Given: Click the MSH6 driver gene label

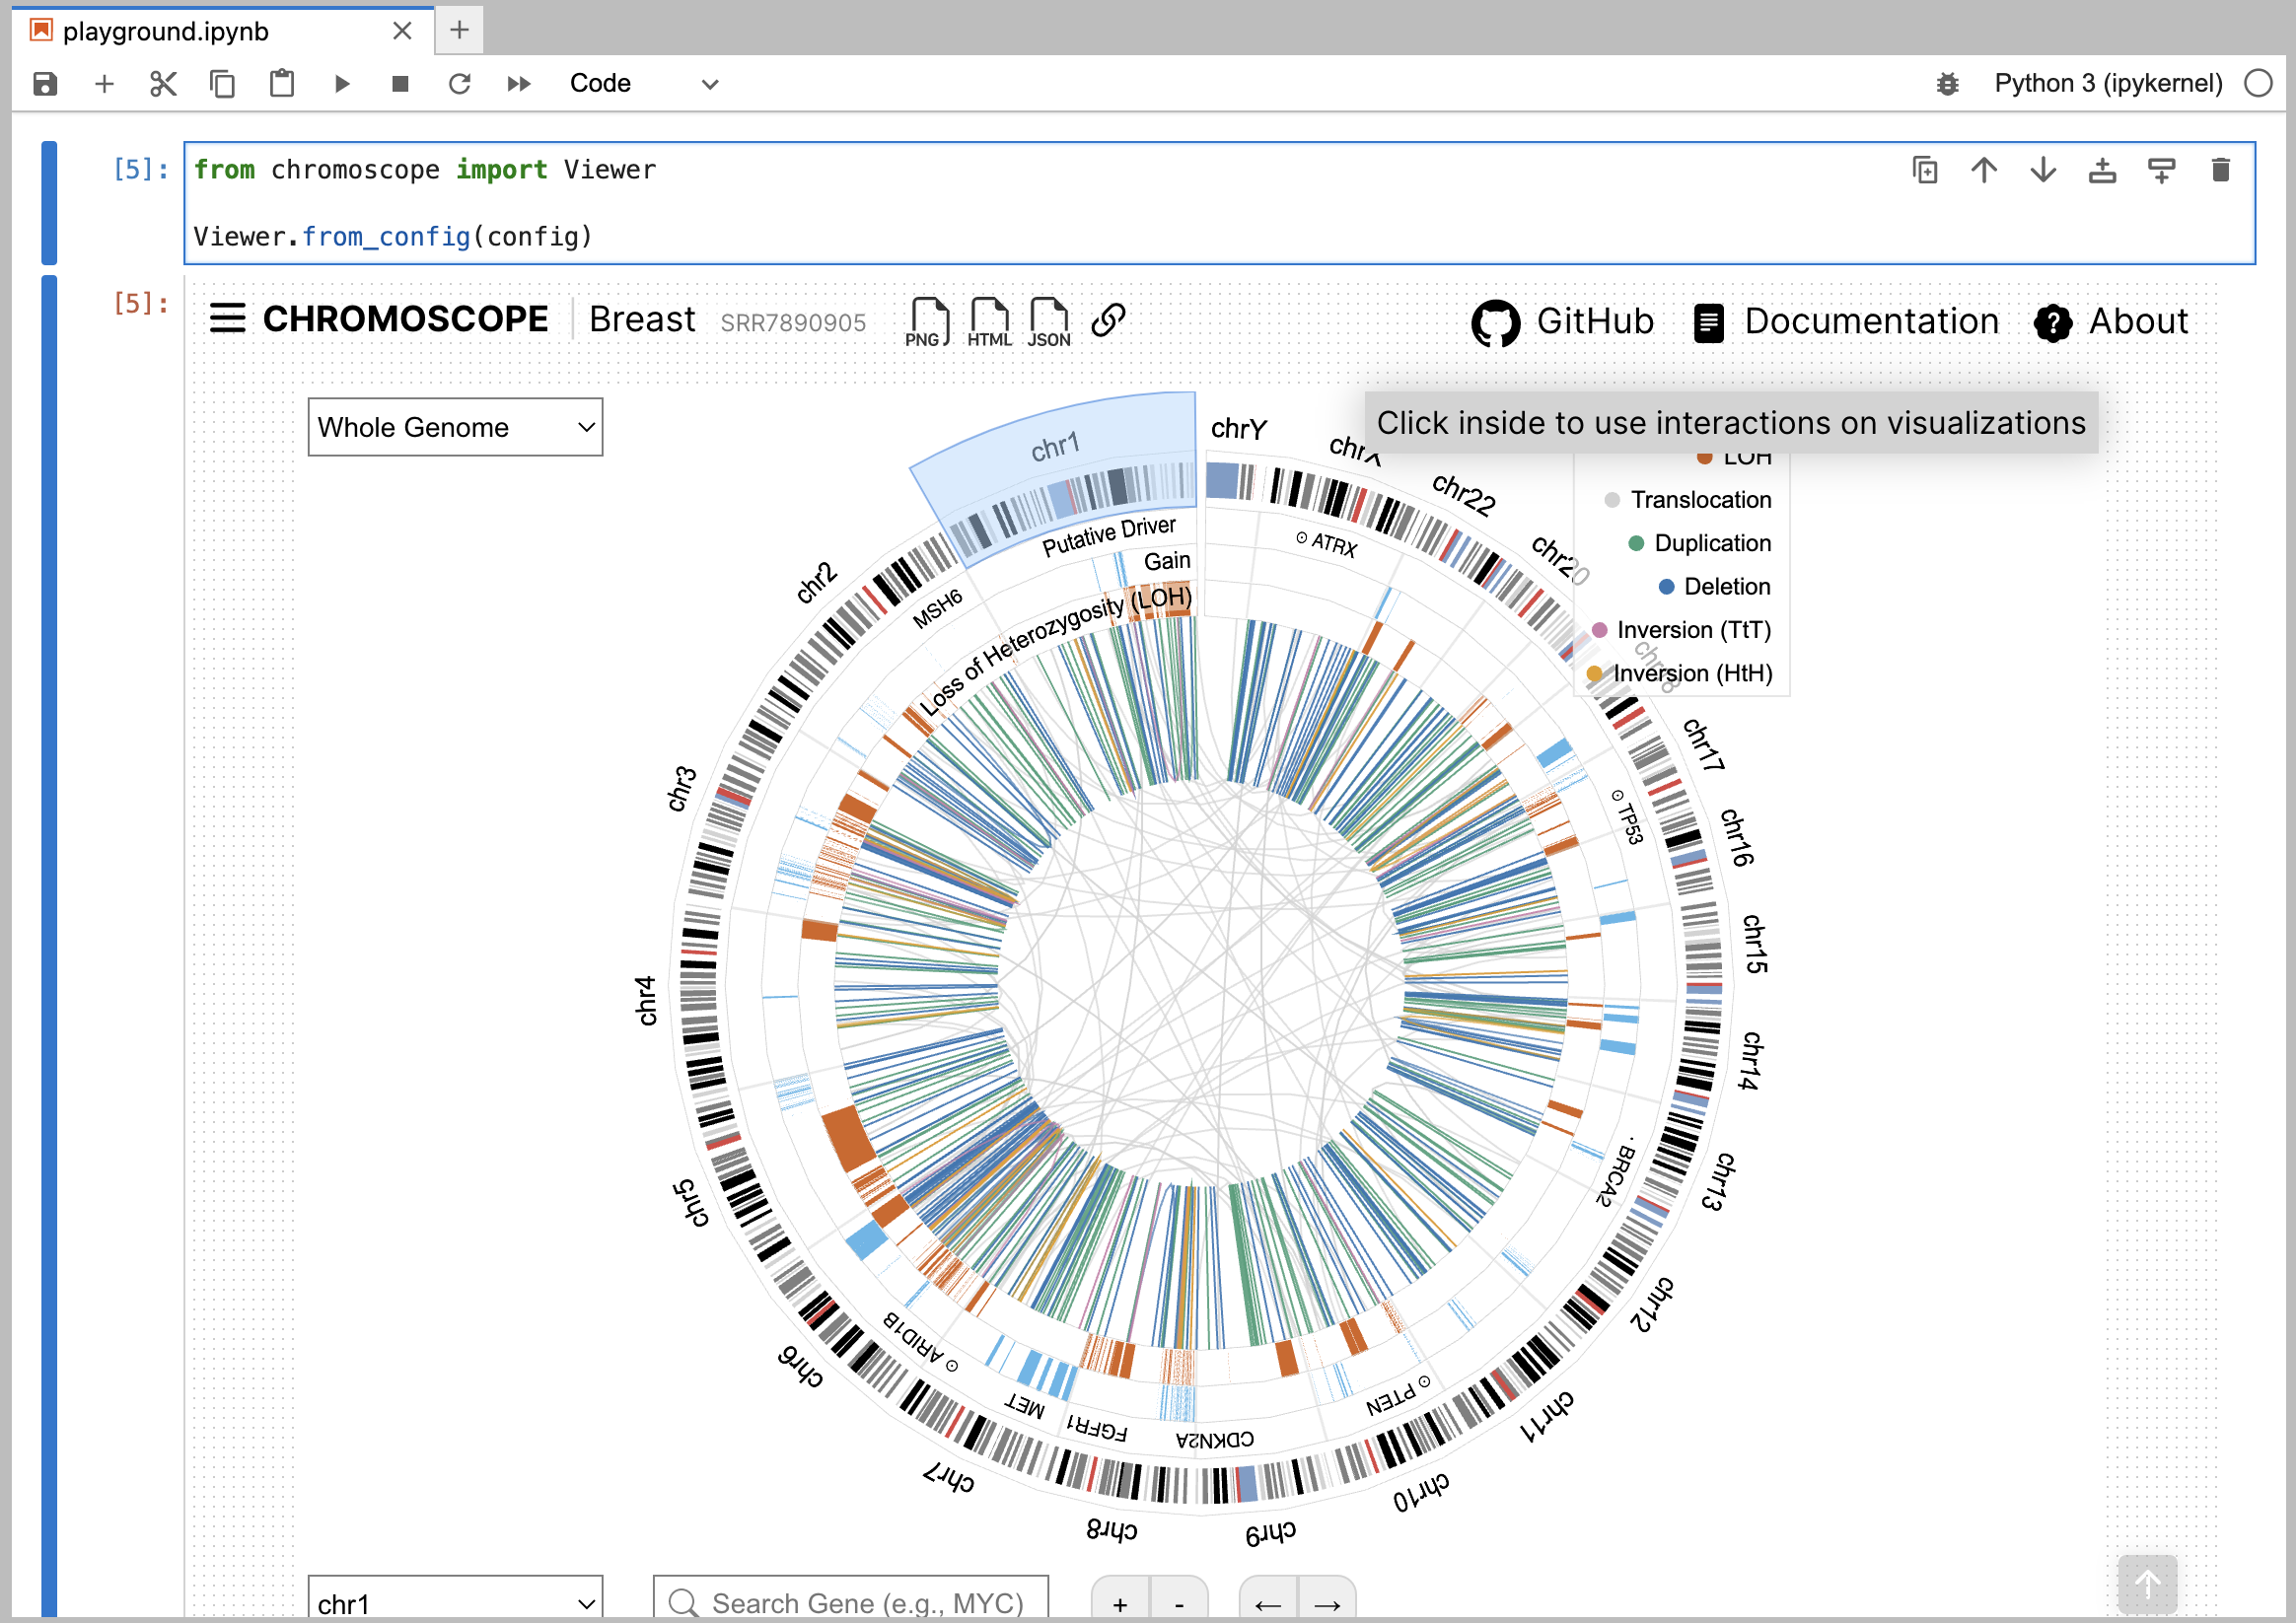Looking at the screenshot, I should 937,608.
